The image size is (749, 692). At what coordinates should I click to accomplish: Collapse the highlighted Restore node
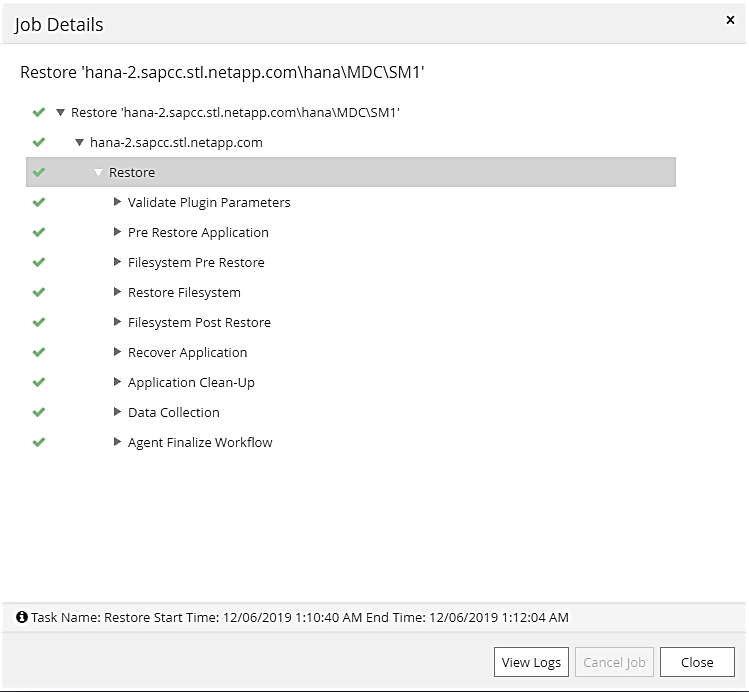[98, 172]
